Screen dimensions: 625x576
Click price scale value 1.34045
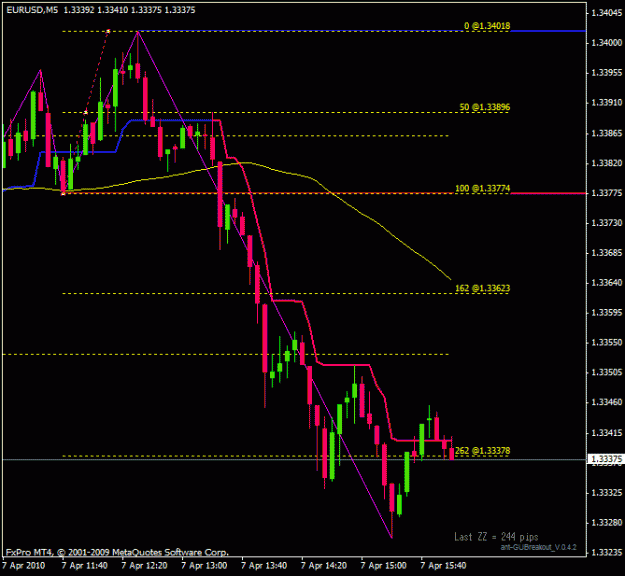tap(607, 13)
